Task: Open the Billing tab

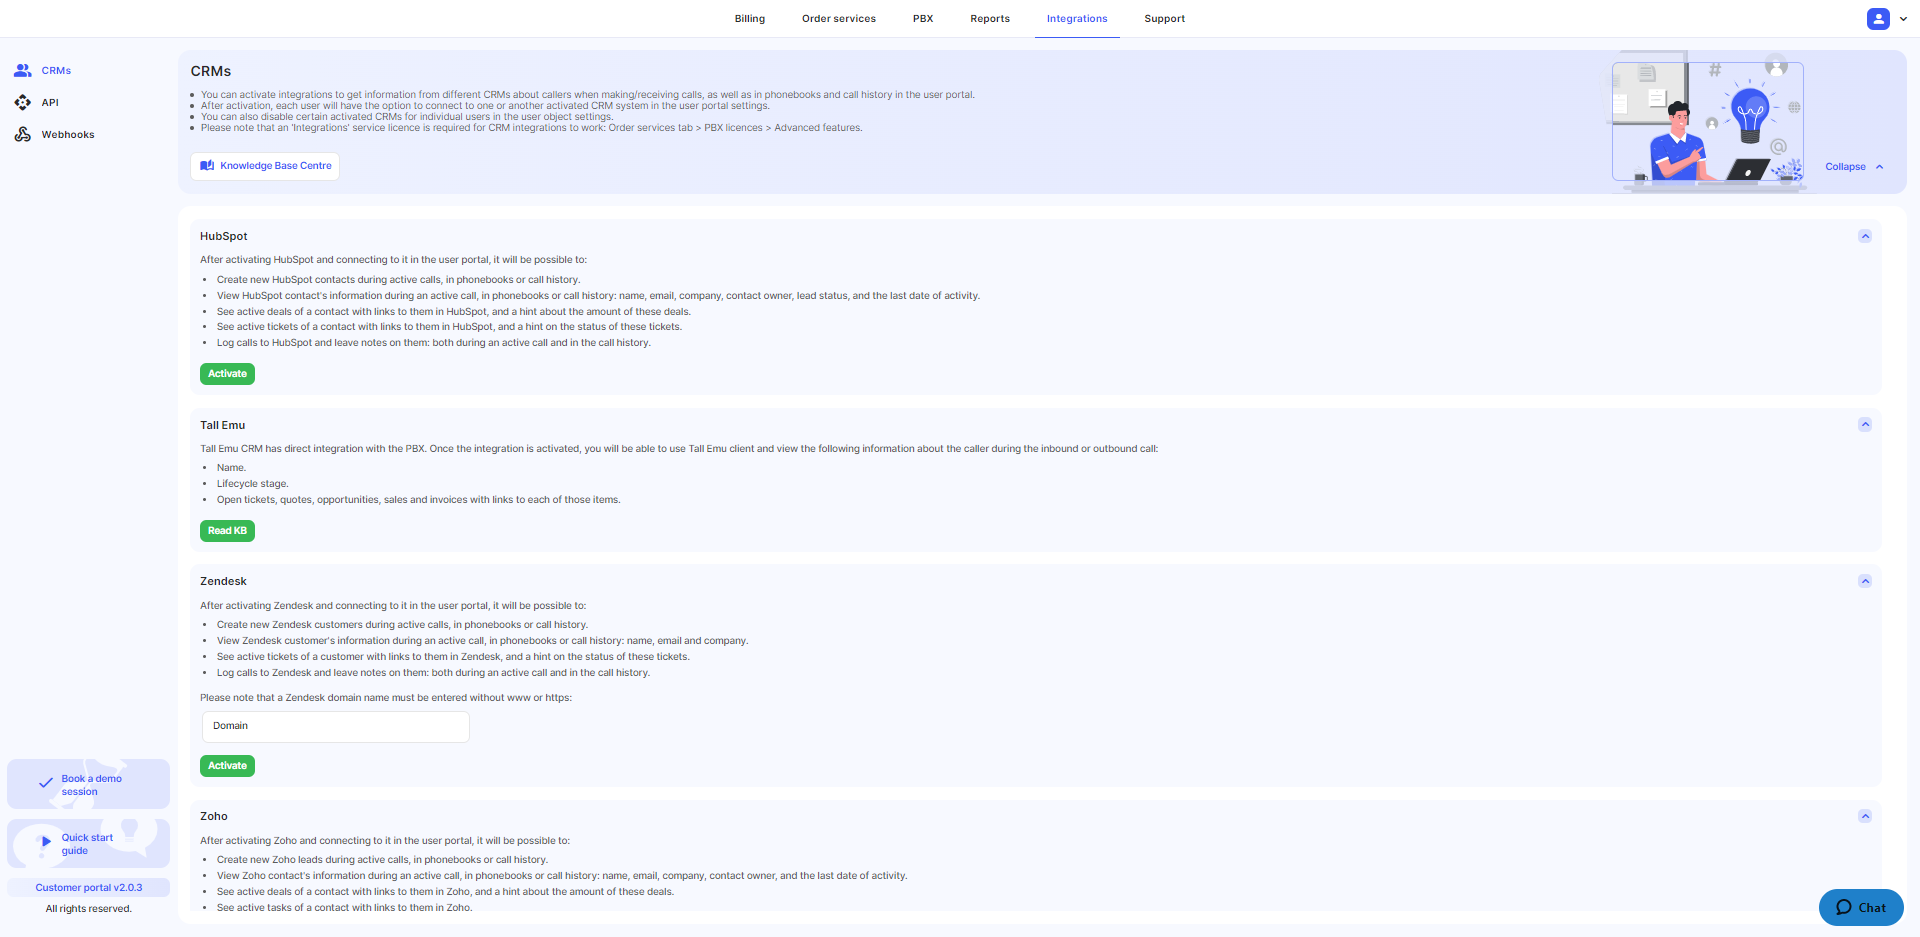Action: coord(750,19)
